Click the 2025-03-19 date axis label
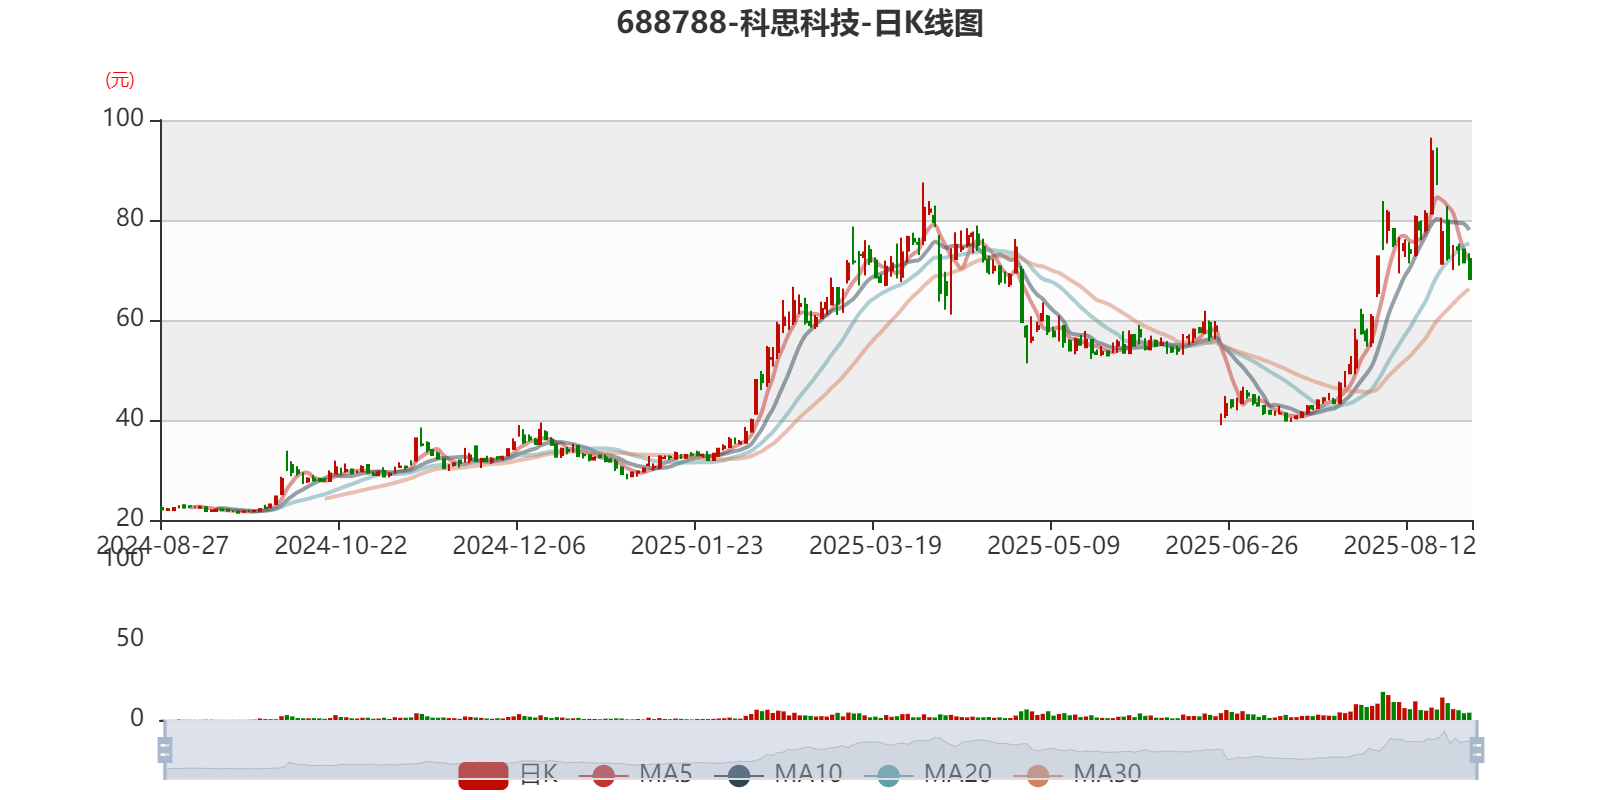 (x=875, y=546)
